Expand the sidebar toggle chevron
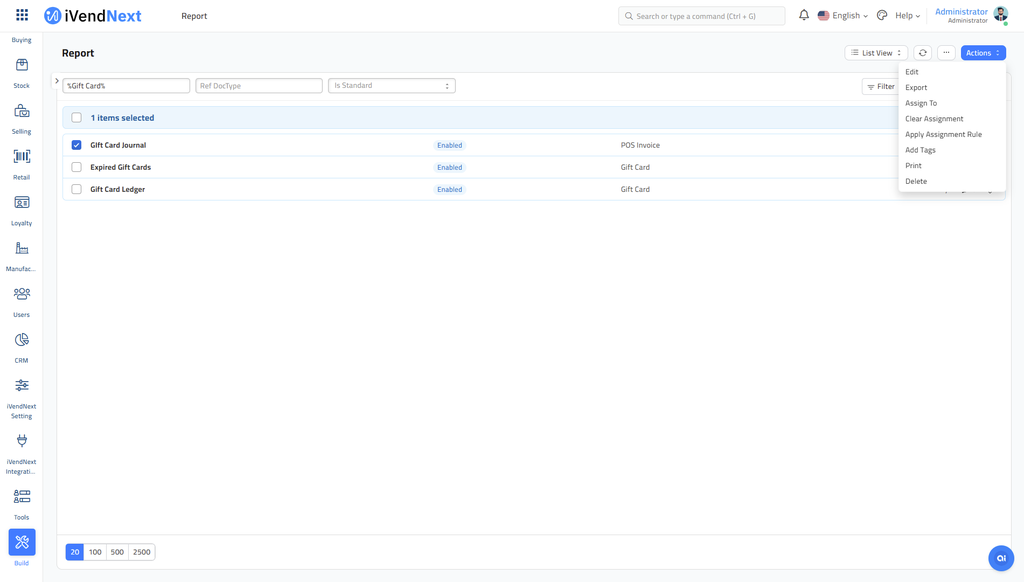Screen dimensions: 1024x582 point(57,81)
